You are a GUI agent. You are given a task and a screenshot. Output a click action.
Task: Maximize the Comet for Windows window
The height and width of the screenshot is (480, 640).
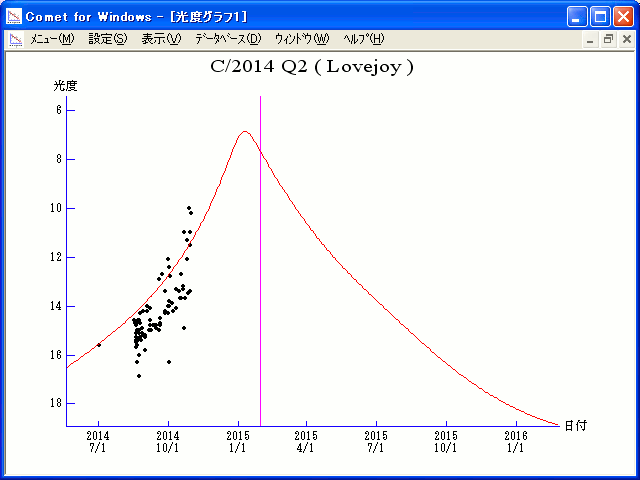(600, 17)
